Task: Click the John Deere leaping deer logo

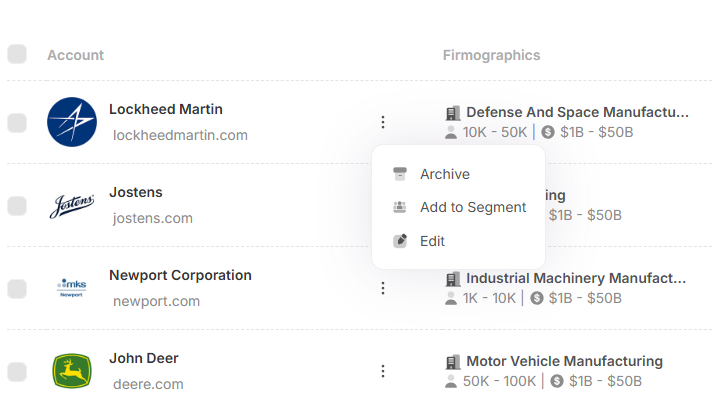Action: pos(72,371)
